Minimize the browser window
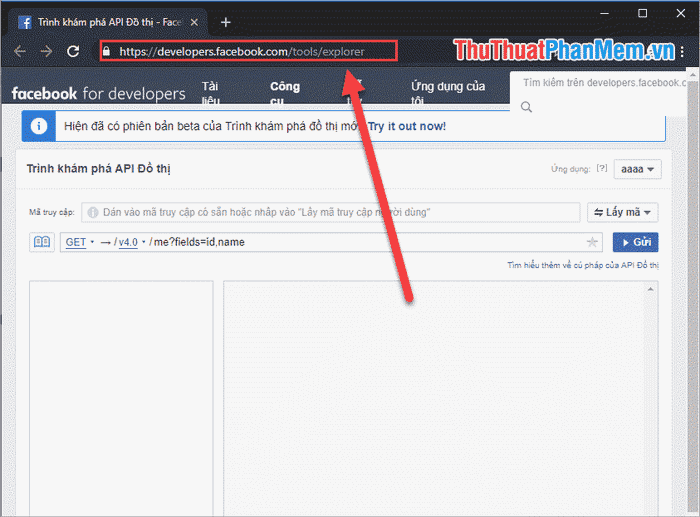Viewport: 700px width, 517px height. [x=604, y=13]
